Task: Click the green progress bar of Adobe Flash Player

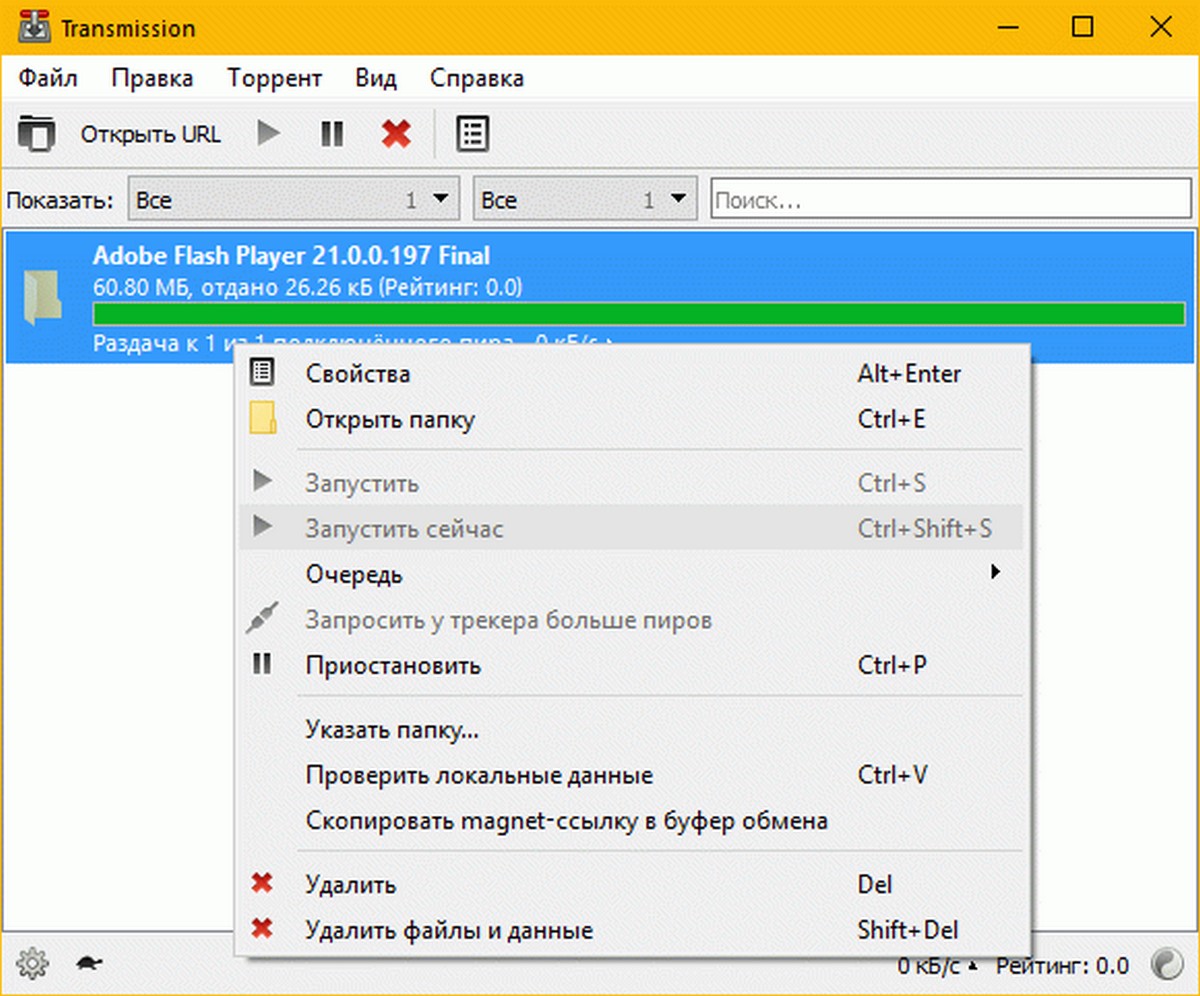Action: tap(639, 314)
